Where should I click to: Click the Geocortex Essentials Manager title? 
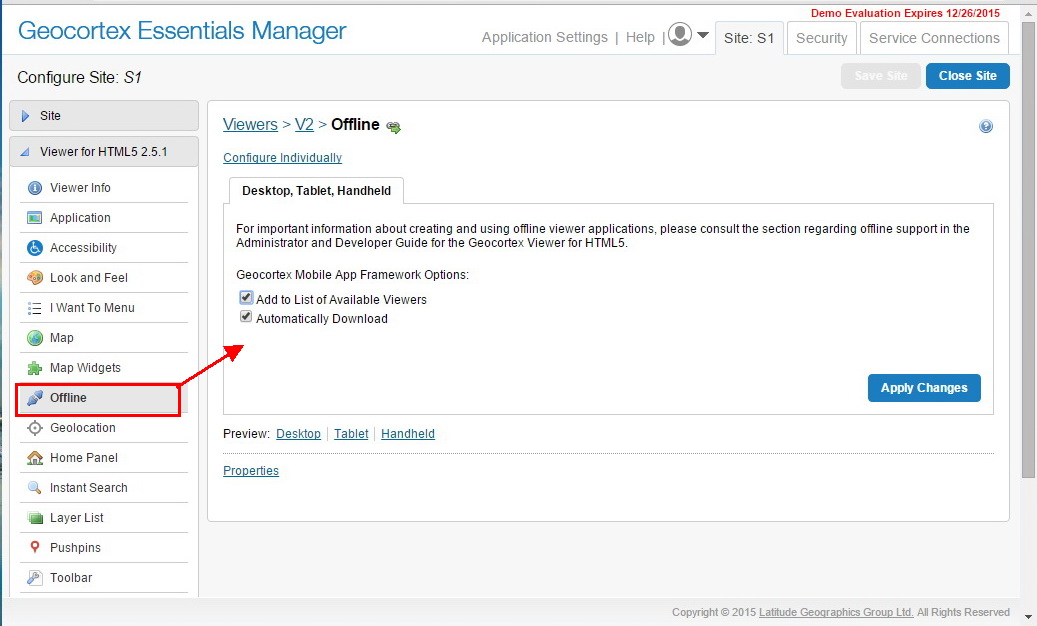point(182,31)
